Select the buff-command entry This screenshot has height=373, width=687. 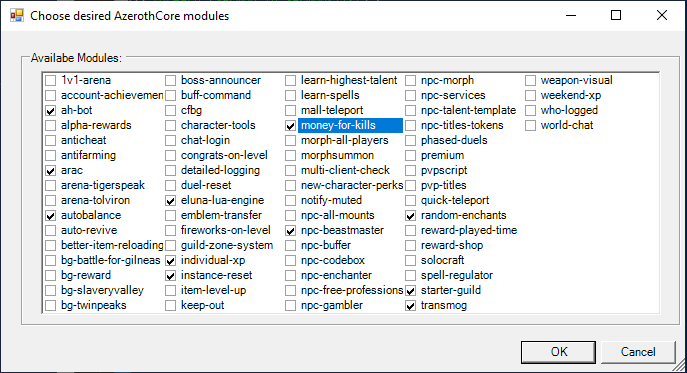(216, 95)
